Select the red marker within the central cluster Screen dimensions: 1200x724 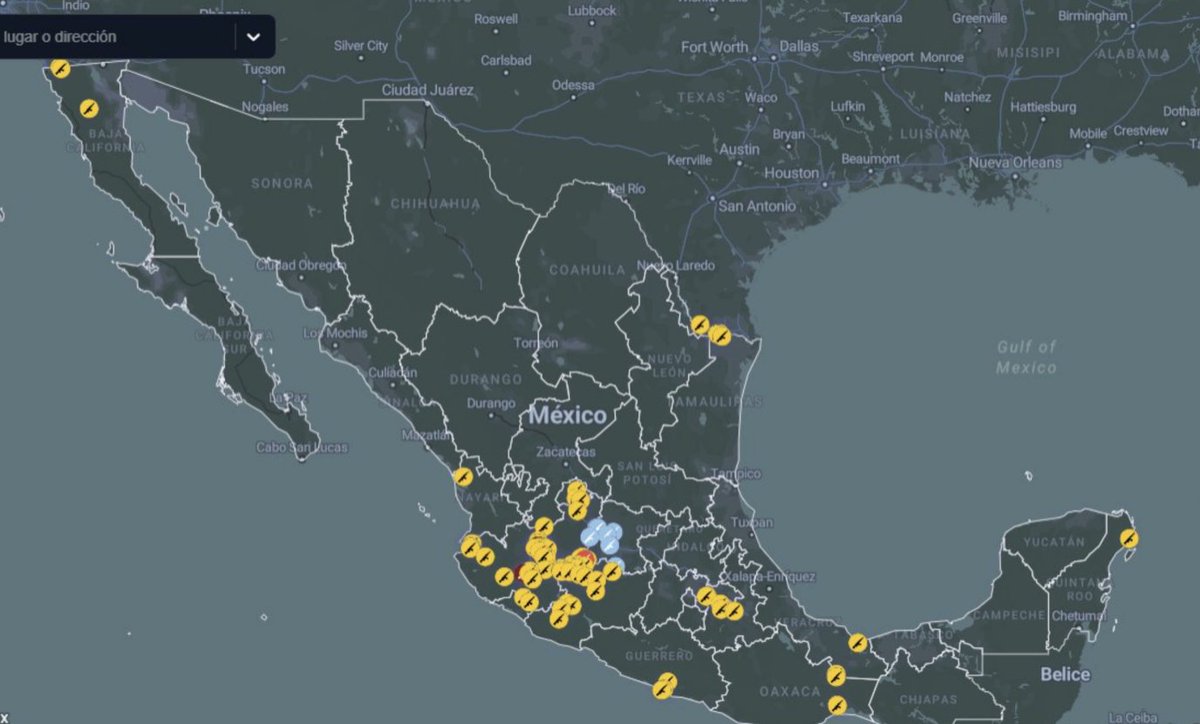(x=586, y=555)
